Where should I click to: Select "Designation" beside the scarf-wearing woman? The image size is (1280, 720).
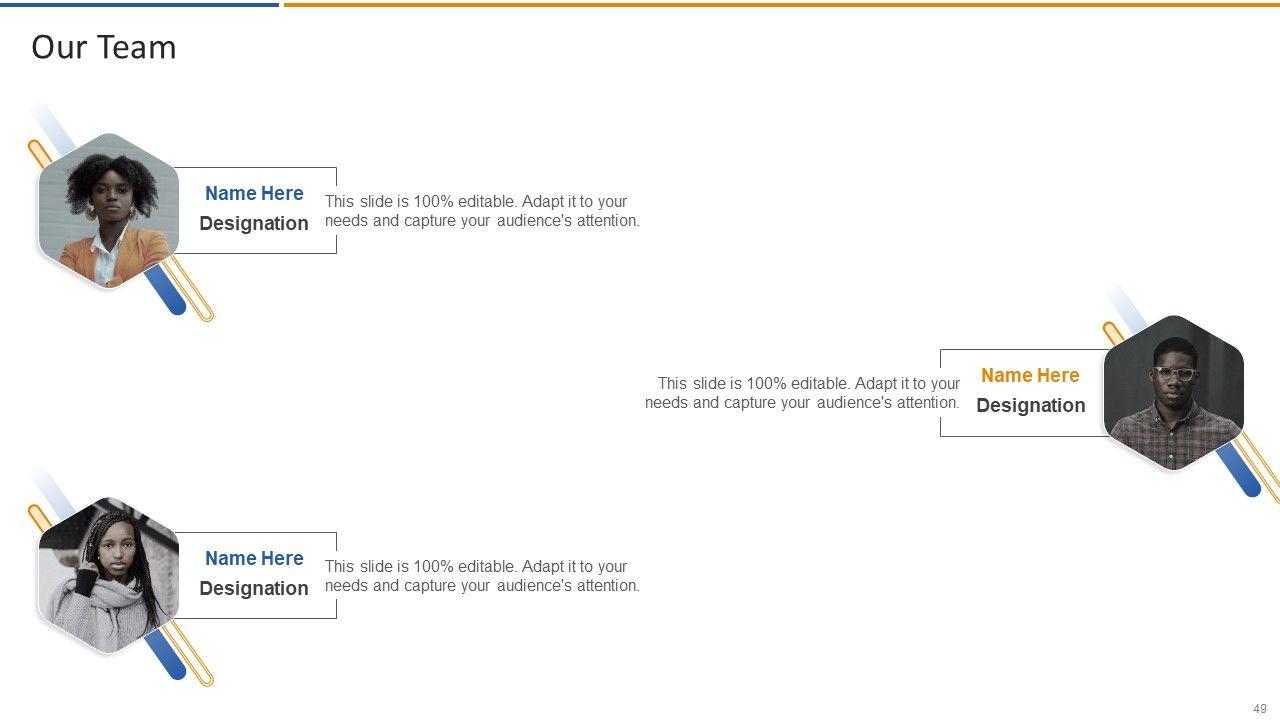coord(254,588)
